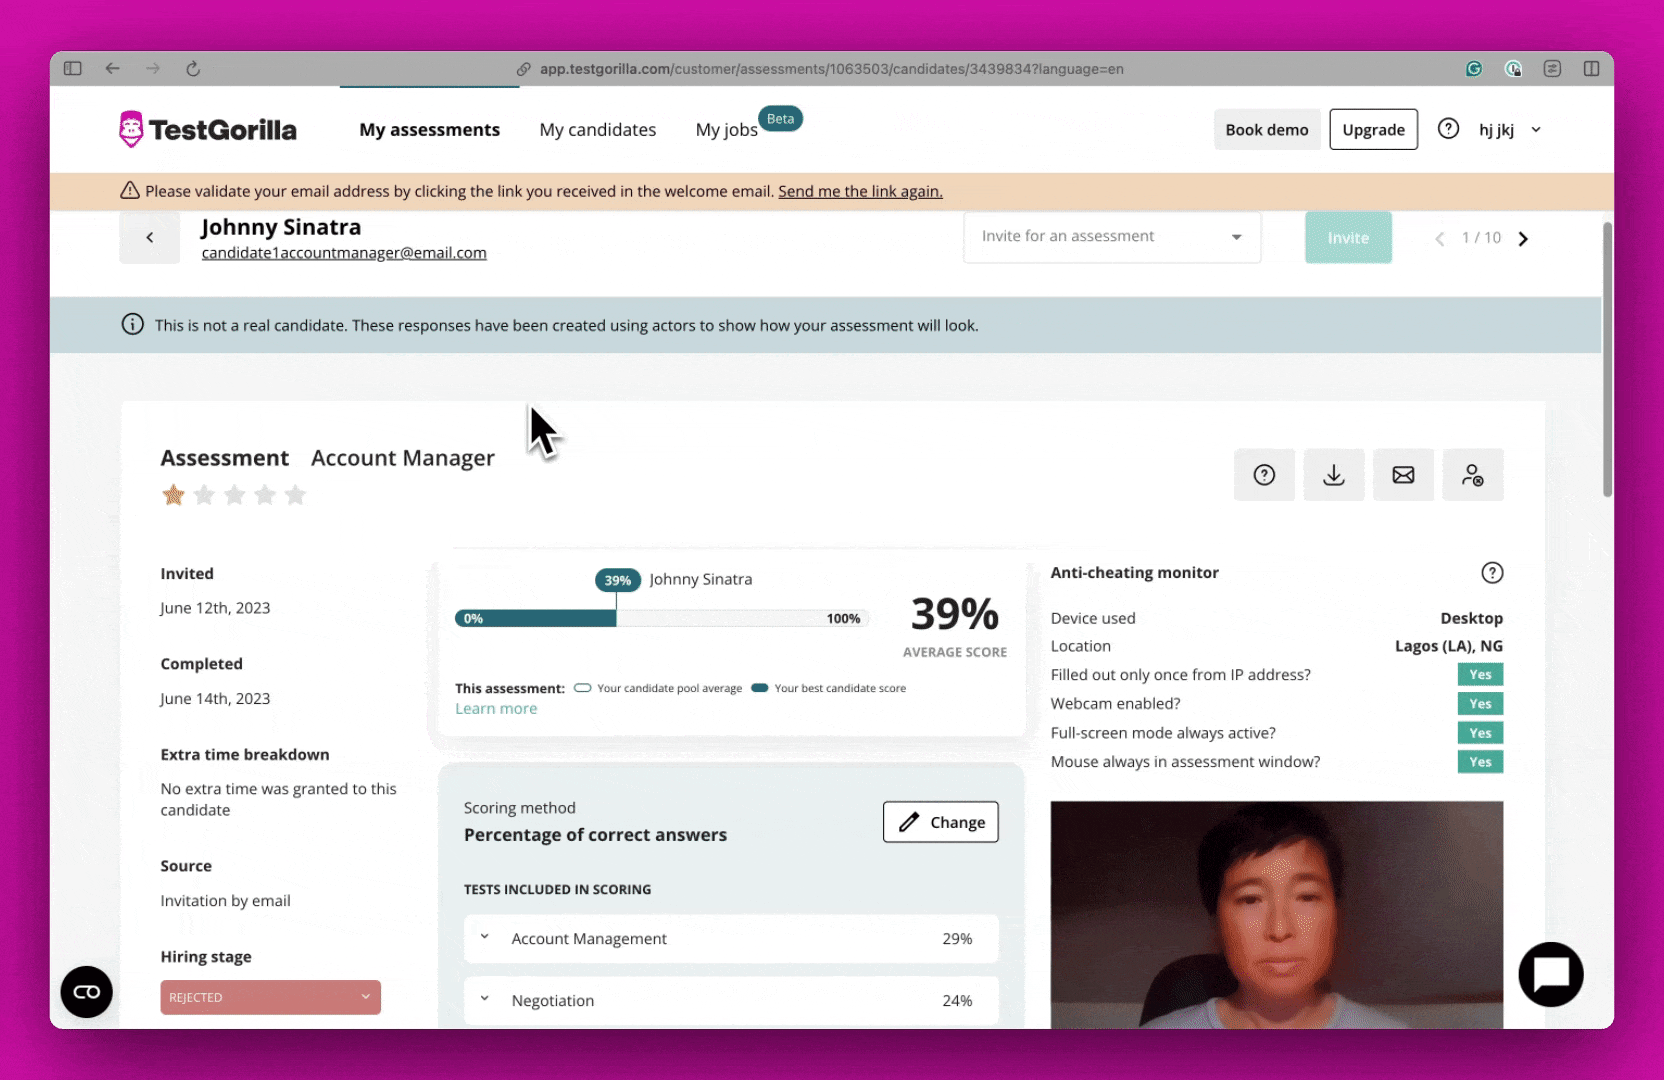Rate candidate three stars
The width and height of the screenshot is (1664, 1080).
tap(235, 495)
